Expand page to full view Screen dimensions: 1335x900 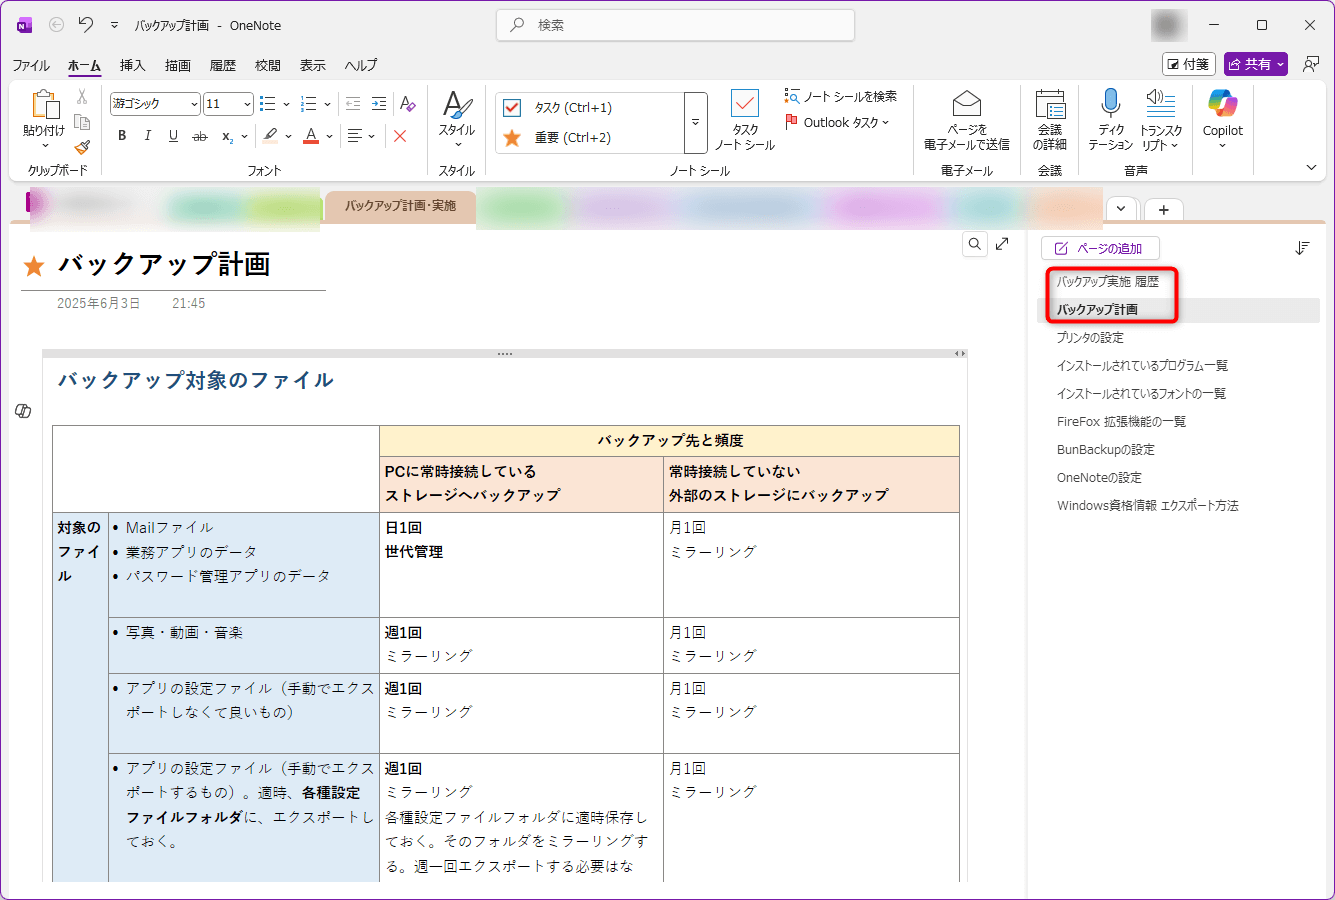point(1002,244)
